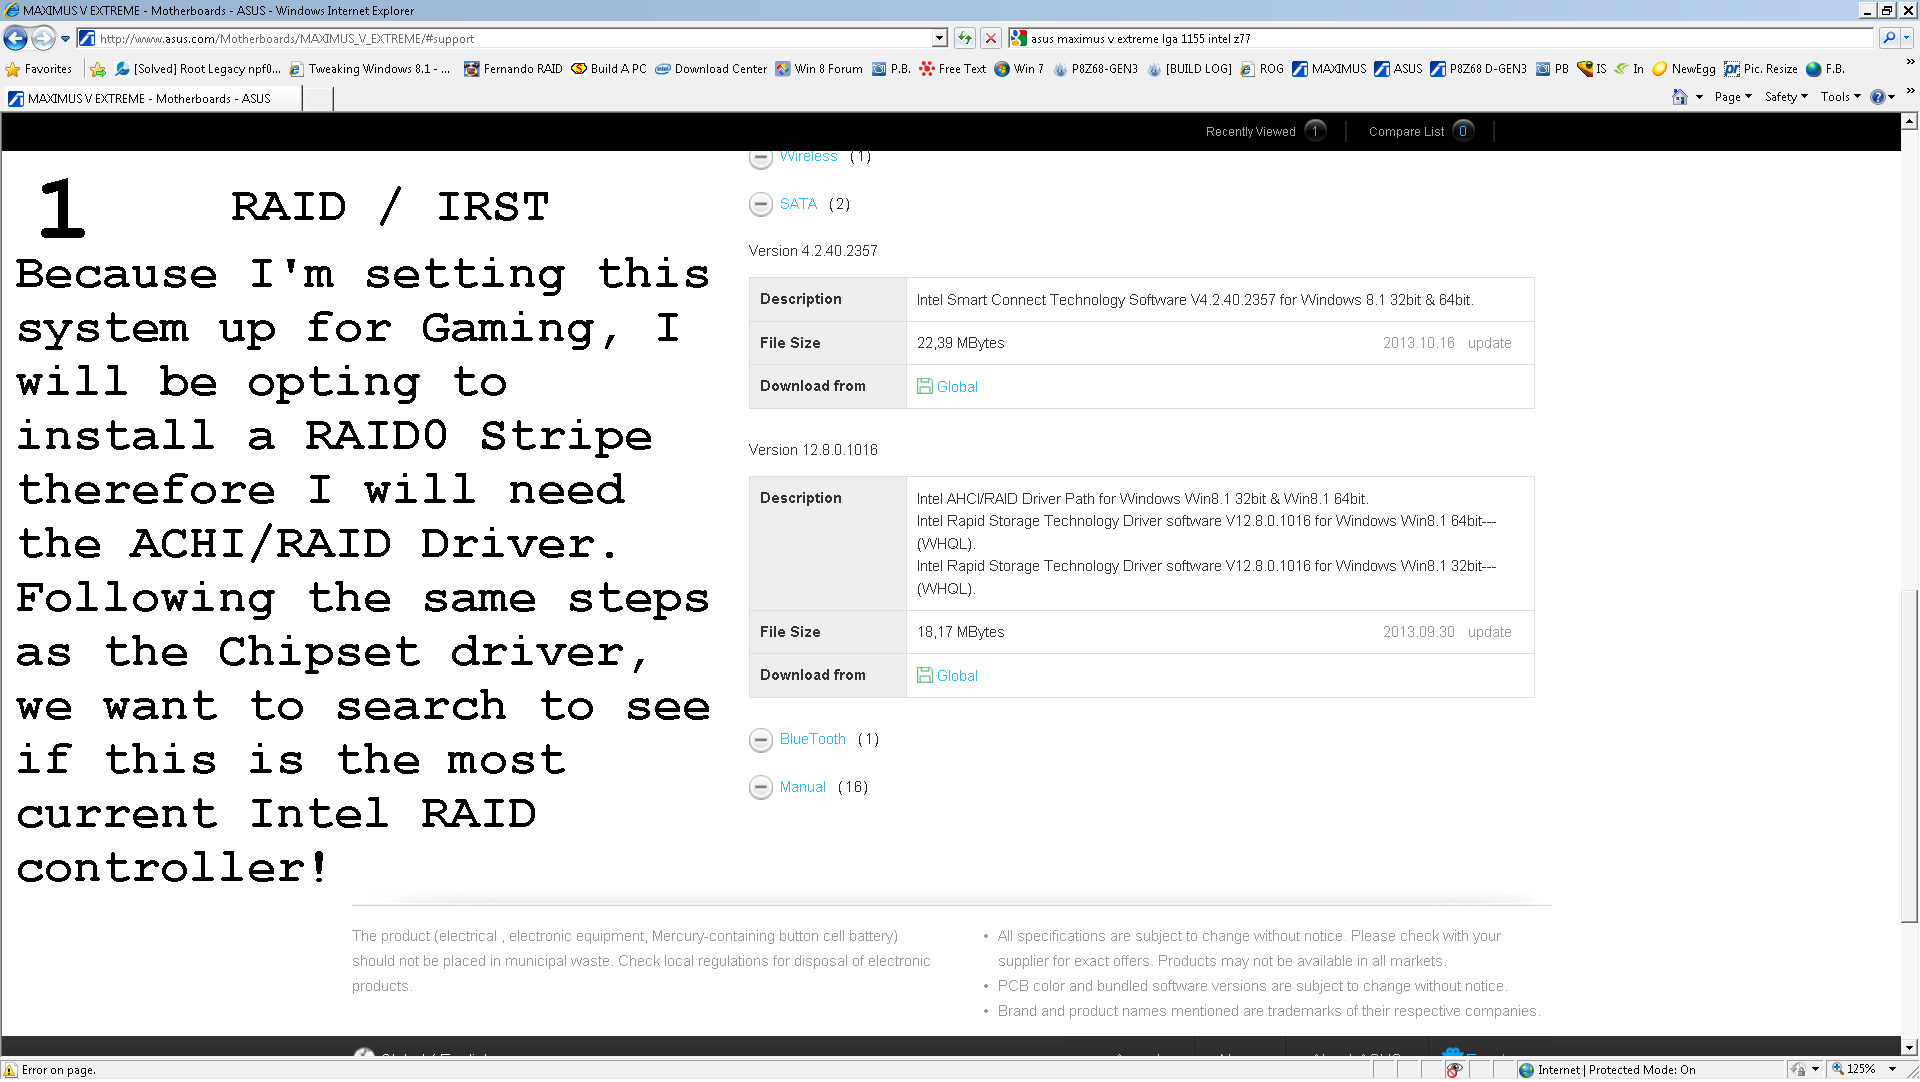Viewport: 1920px width, 1082px height.
Task: Click the SATA category link
Action: click(798, 204)
